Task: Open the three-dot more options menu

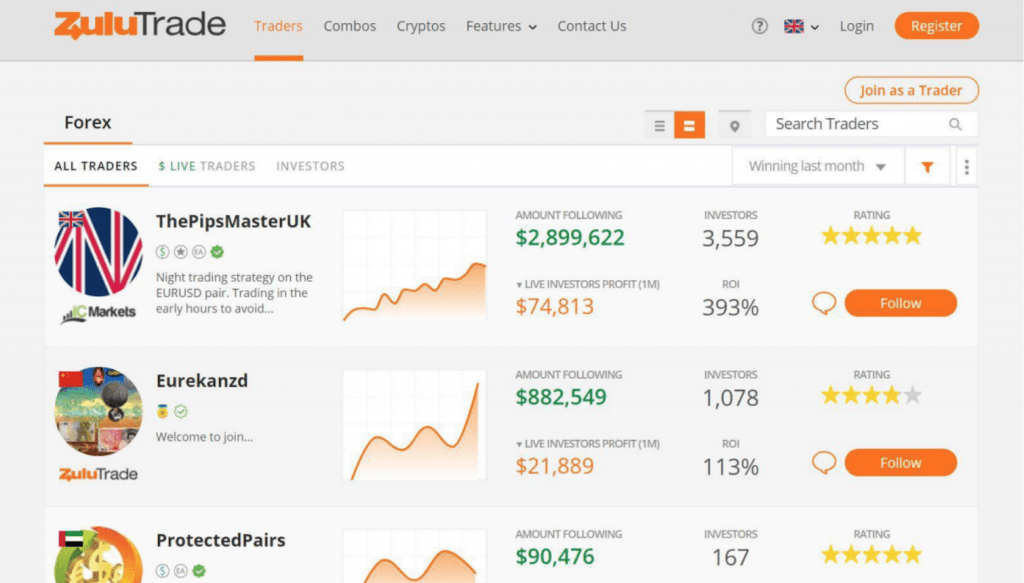Action: click(x=966, y=167)
